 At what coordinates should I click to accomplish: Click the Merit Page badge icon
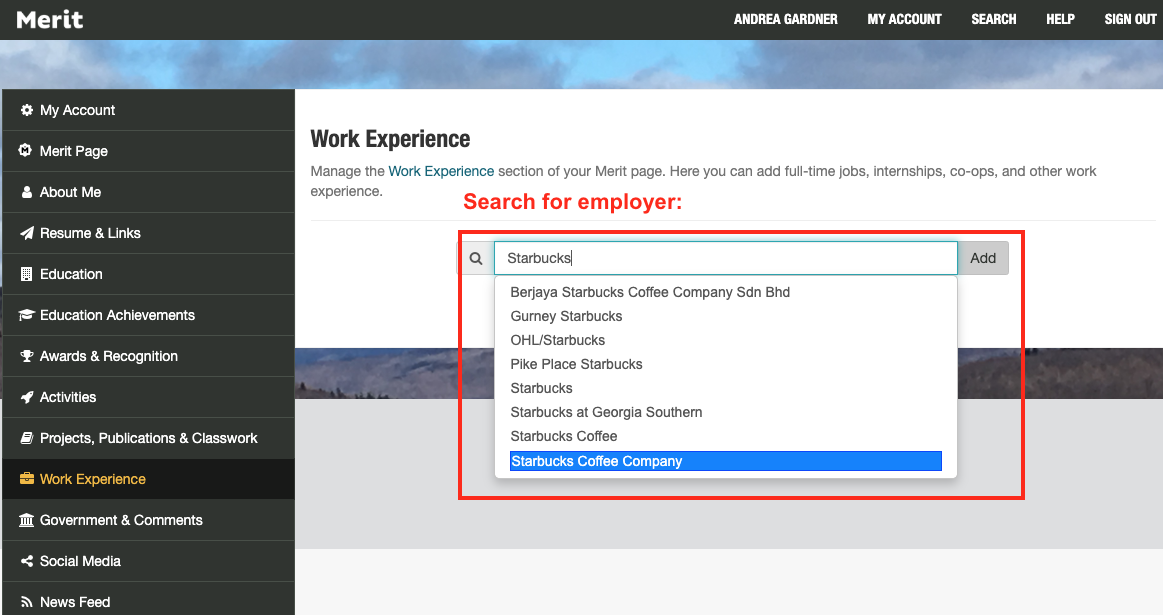tap(25, 150)
